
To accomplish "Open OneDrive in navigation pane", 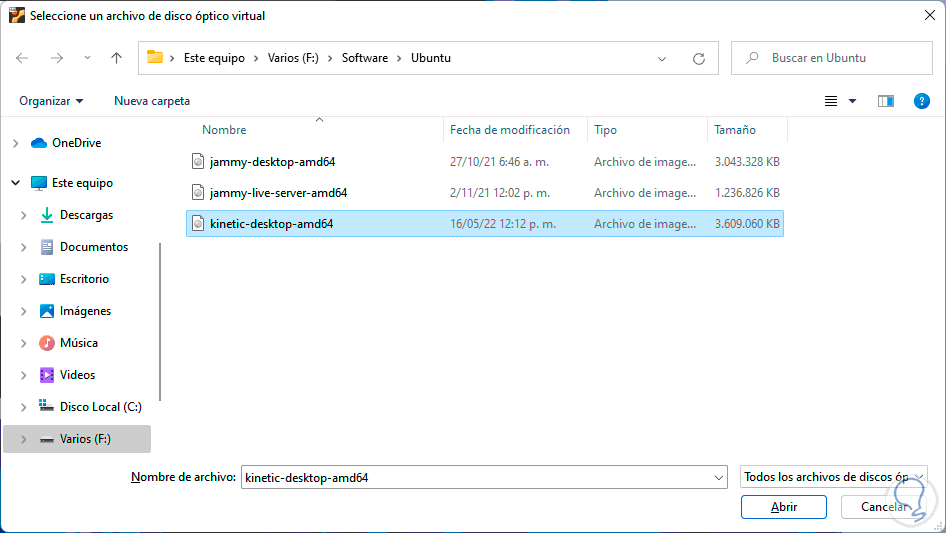I will pos(76,143).
